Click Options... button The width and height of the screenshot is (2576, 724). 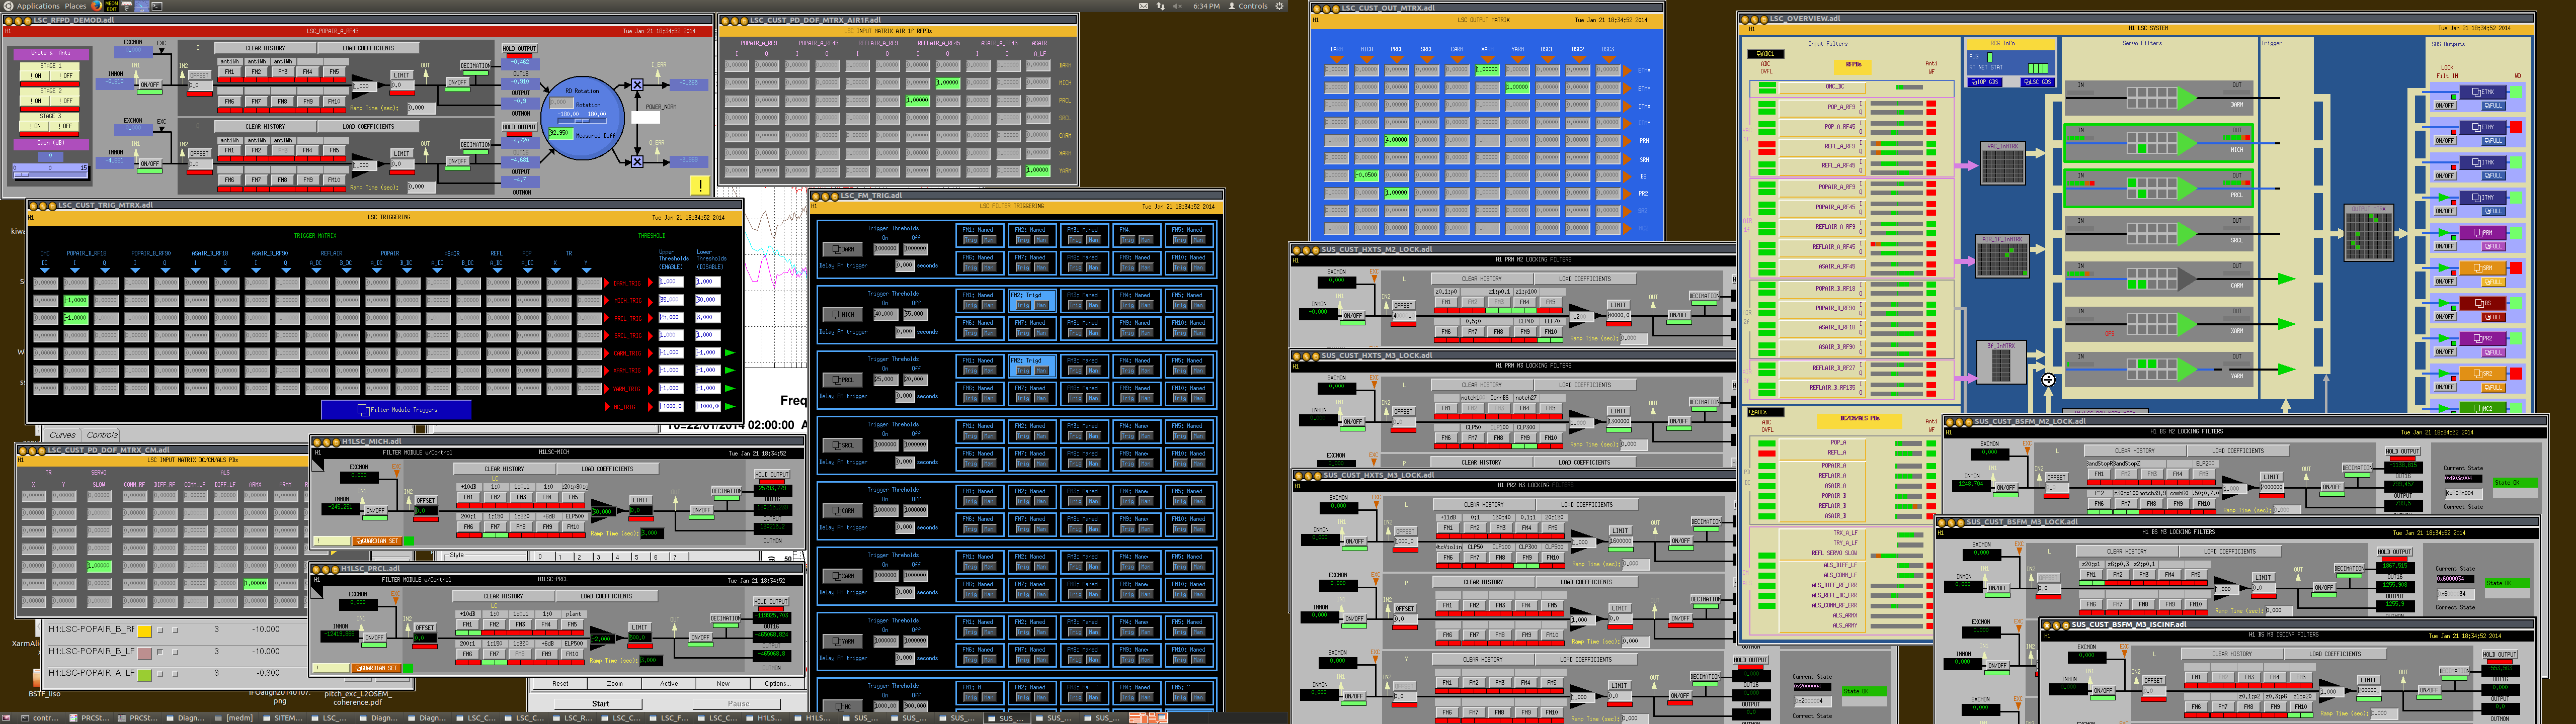pos(777,684)
